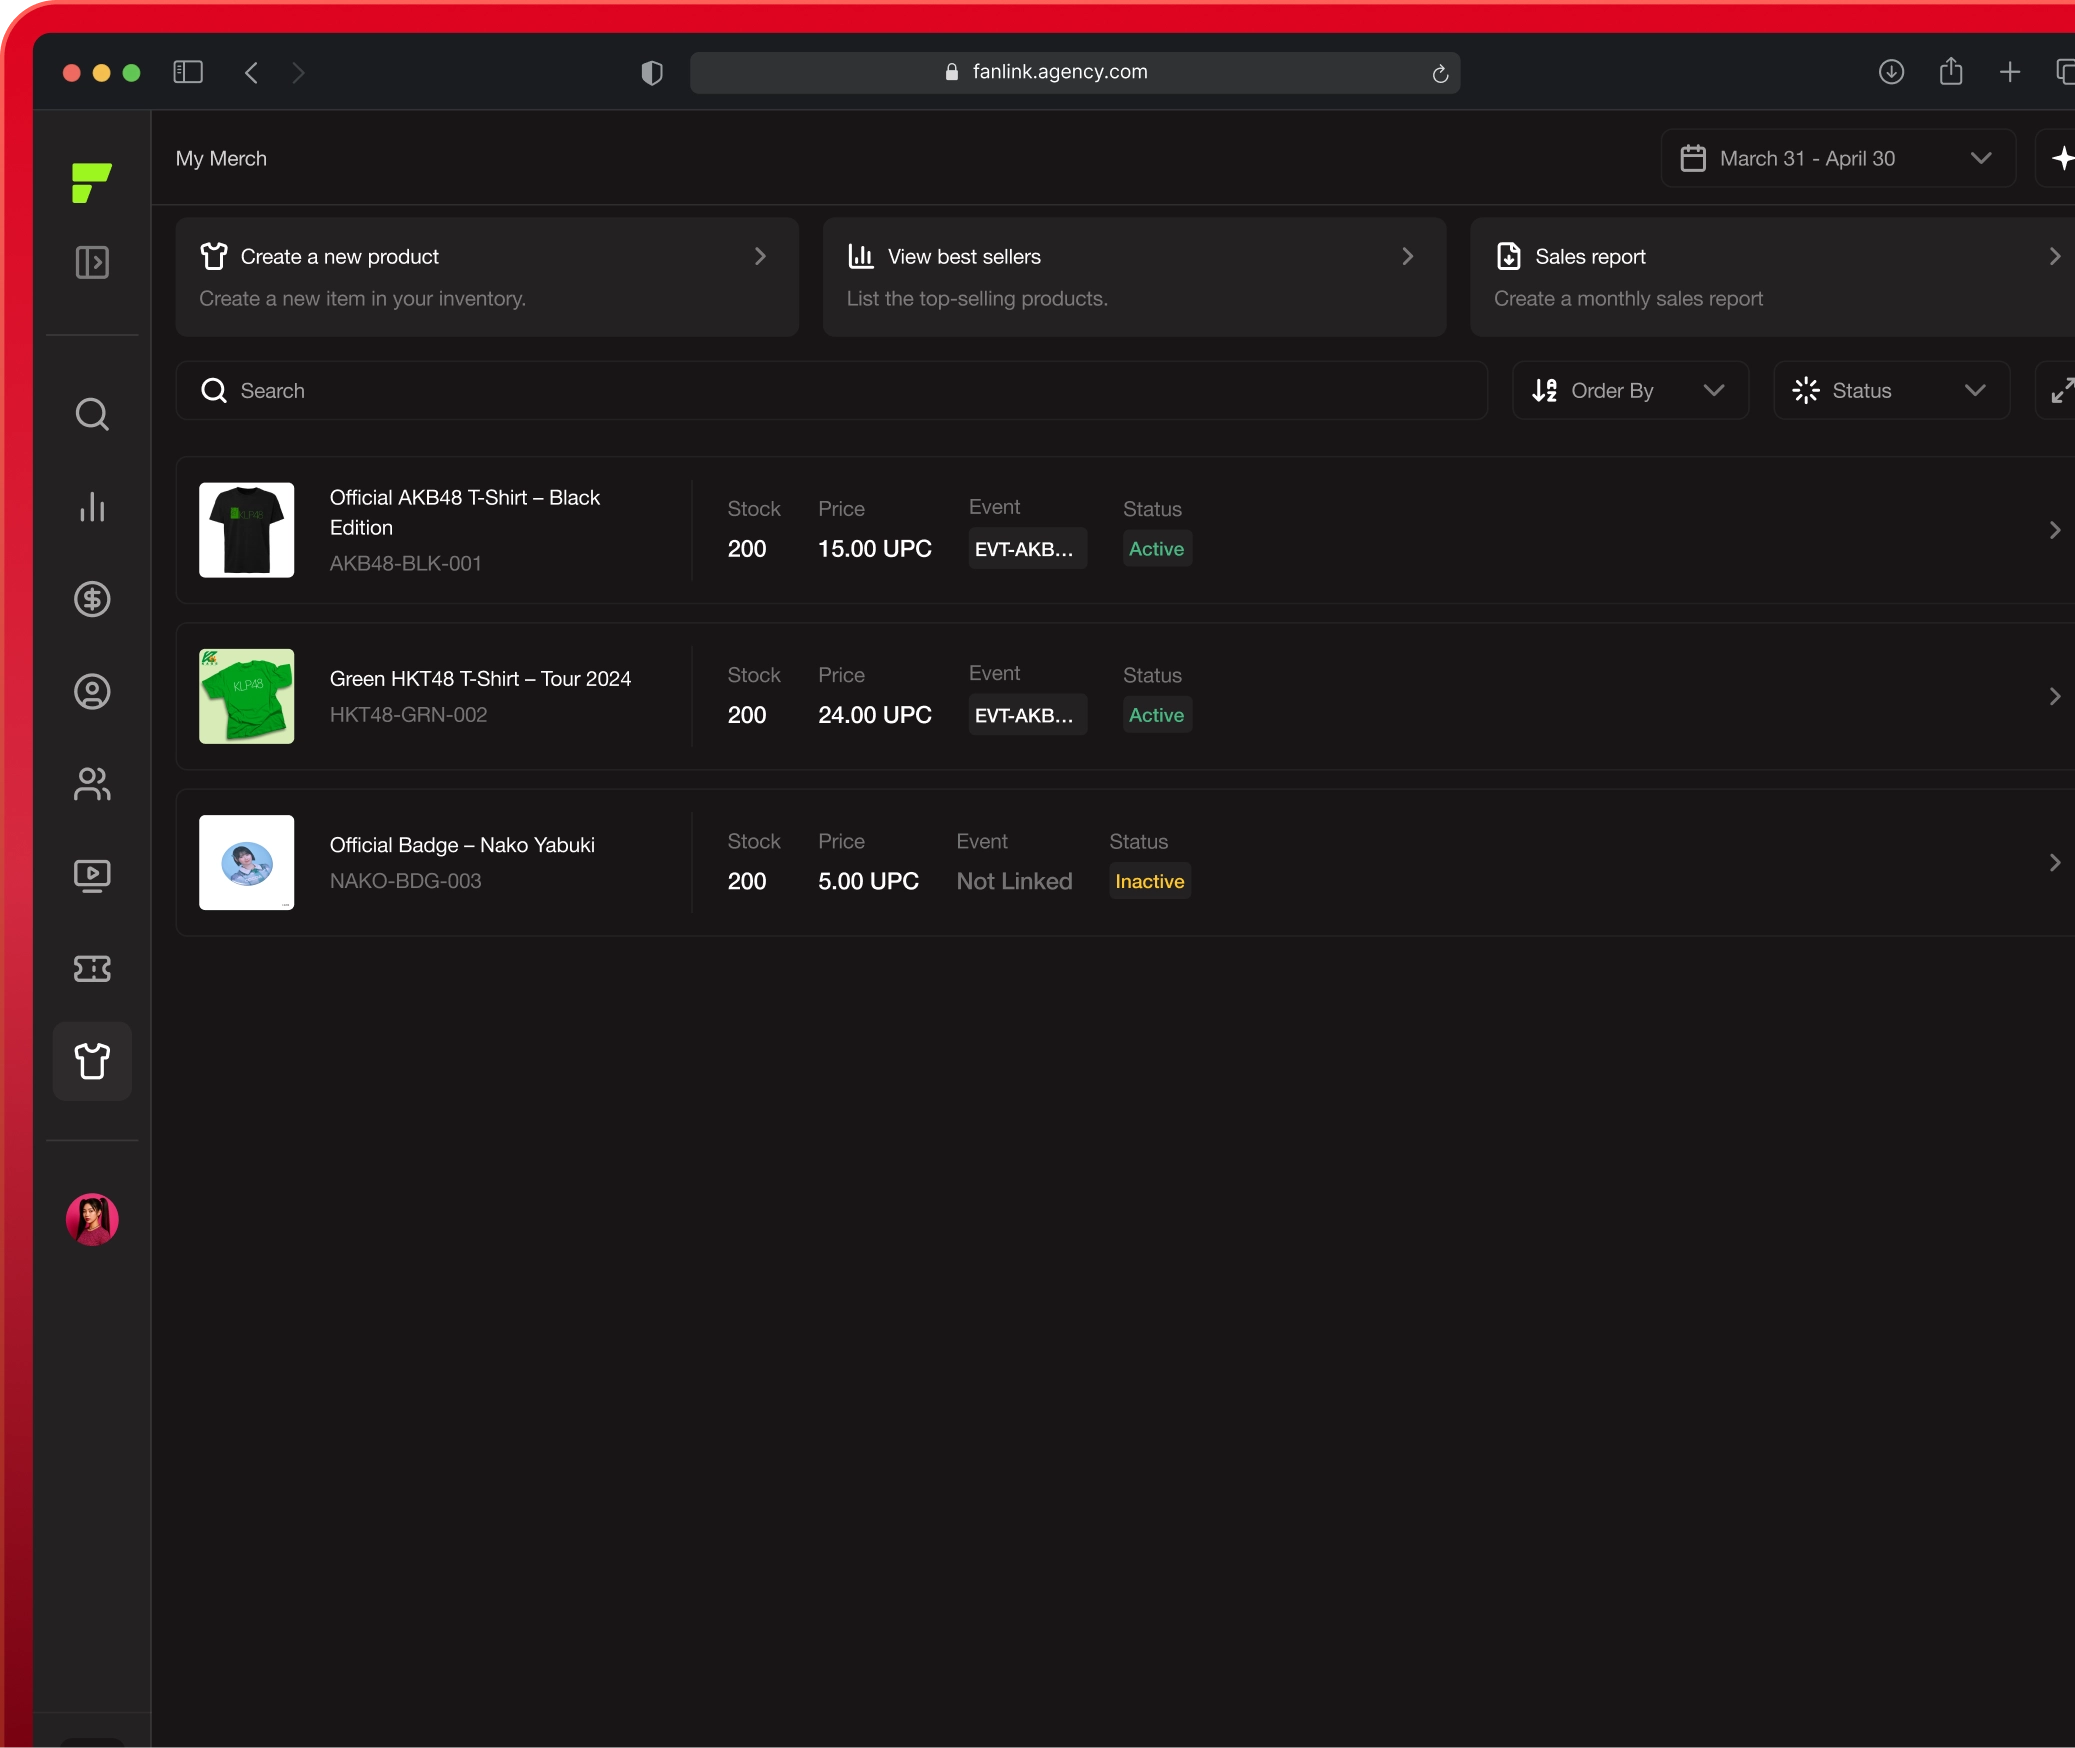Viewport: 2075px width, 1748px height.
Task: Click the 24.00 UPC price value
Action: (x=875, y=714)
